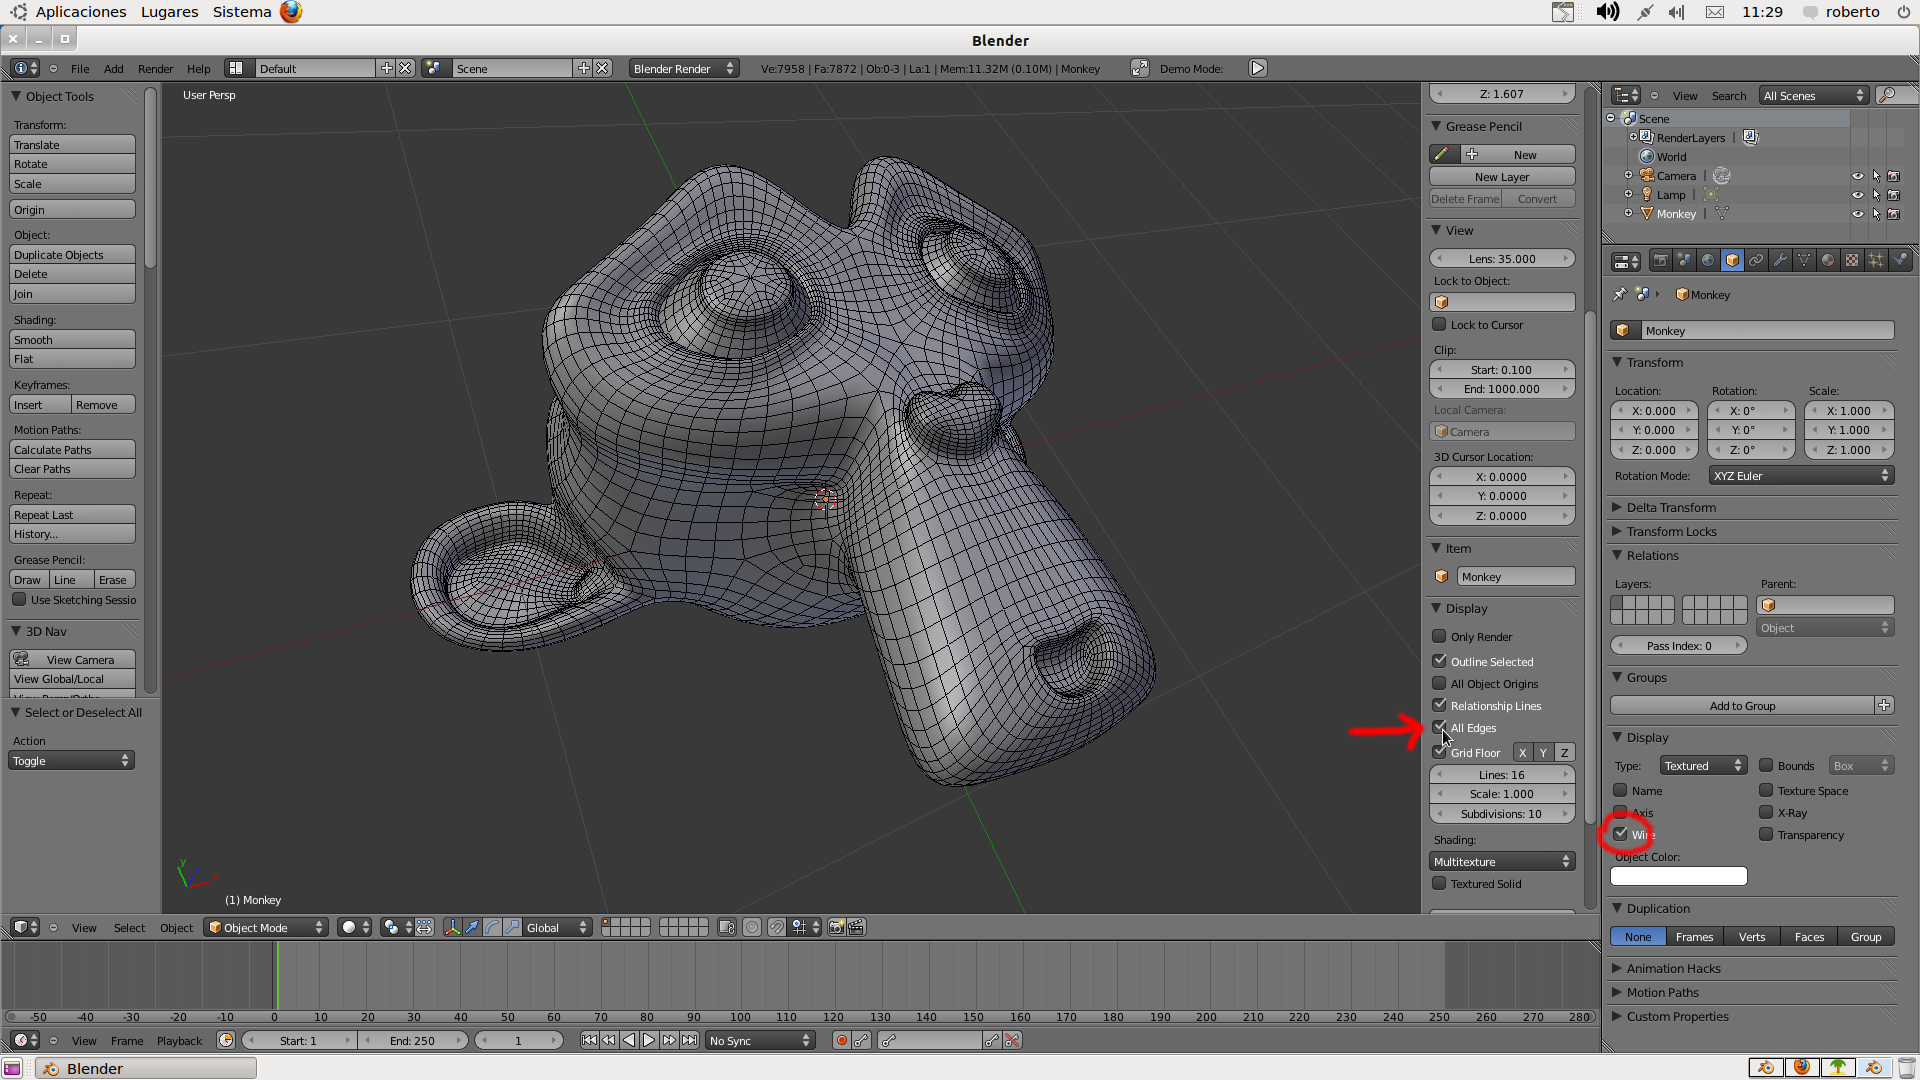This screenshot has height=1080, width=1920.
Task: Expand the Delta Transform panel
Action: (x=1671, y=507)
